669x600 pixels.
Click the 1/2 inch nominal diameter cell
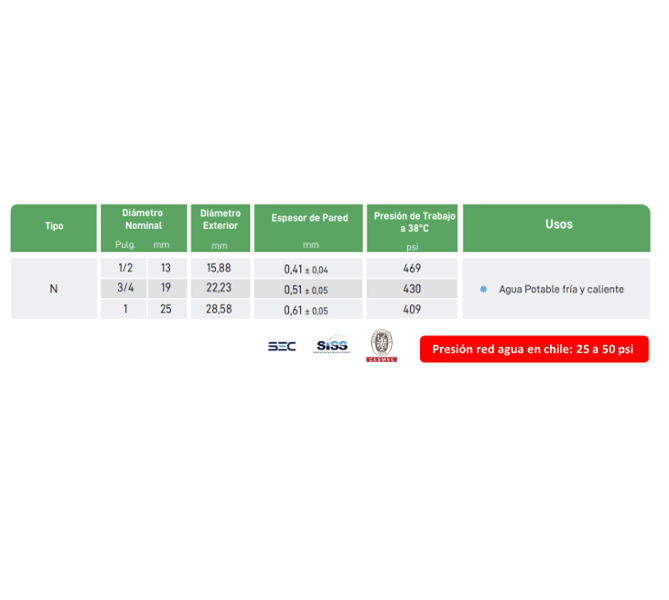coord(125,268)
